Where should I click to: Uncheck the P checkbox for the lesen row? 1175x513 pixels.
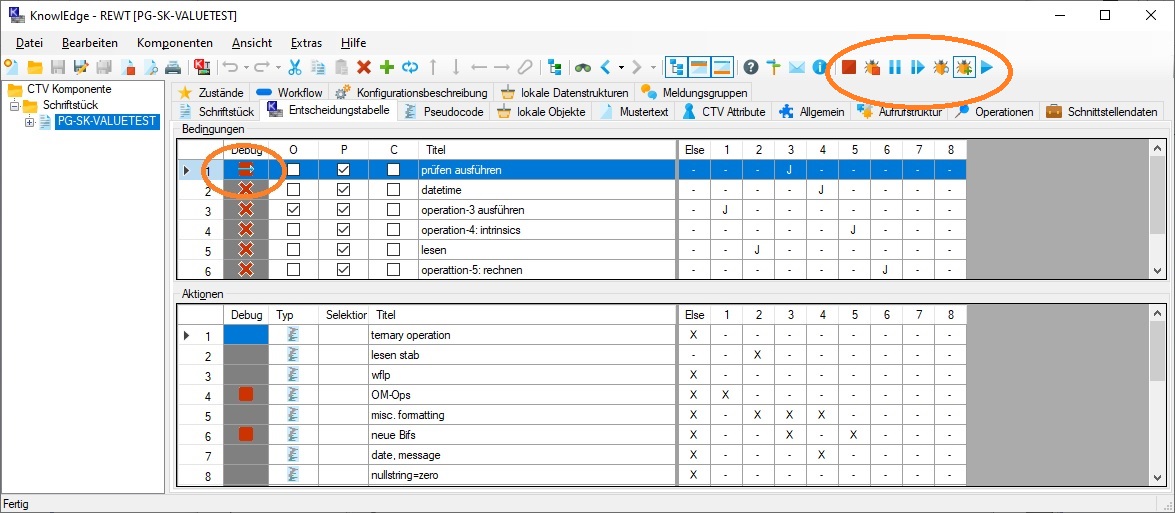tap(344, 250)
